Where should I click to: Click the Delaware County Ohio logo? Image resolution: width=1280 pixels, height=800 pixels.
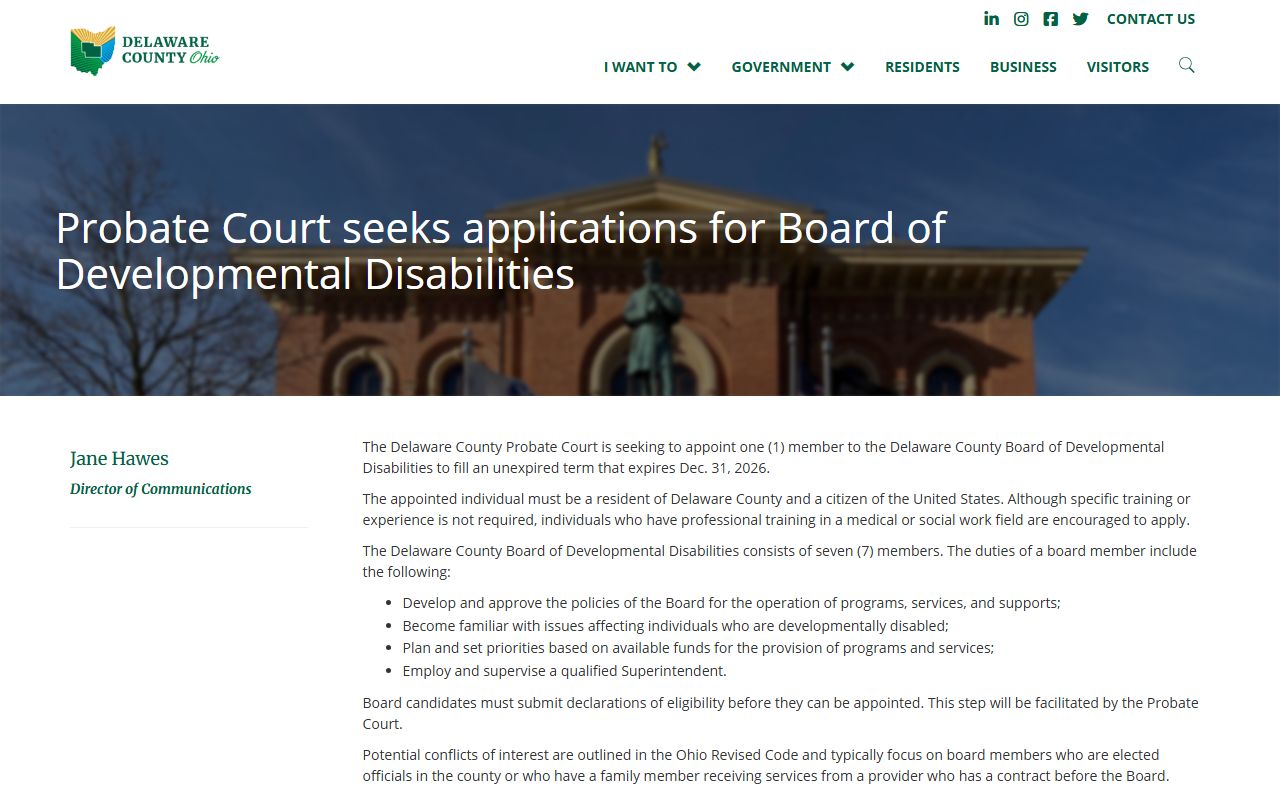click(x=144, y=51)
